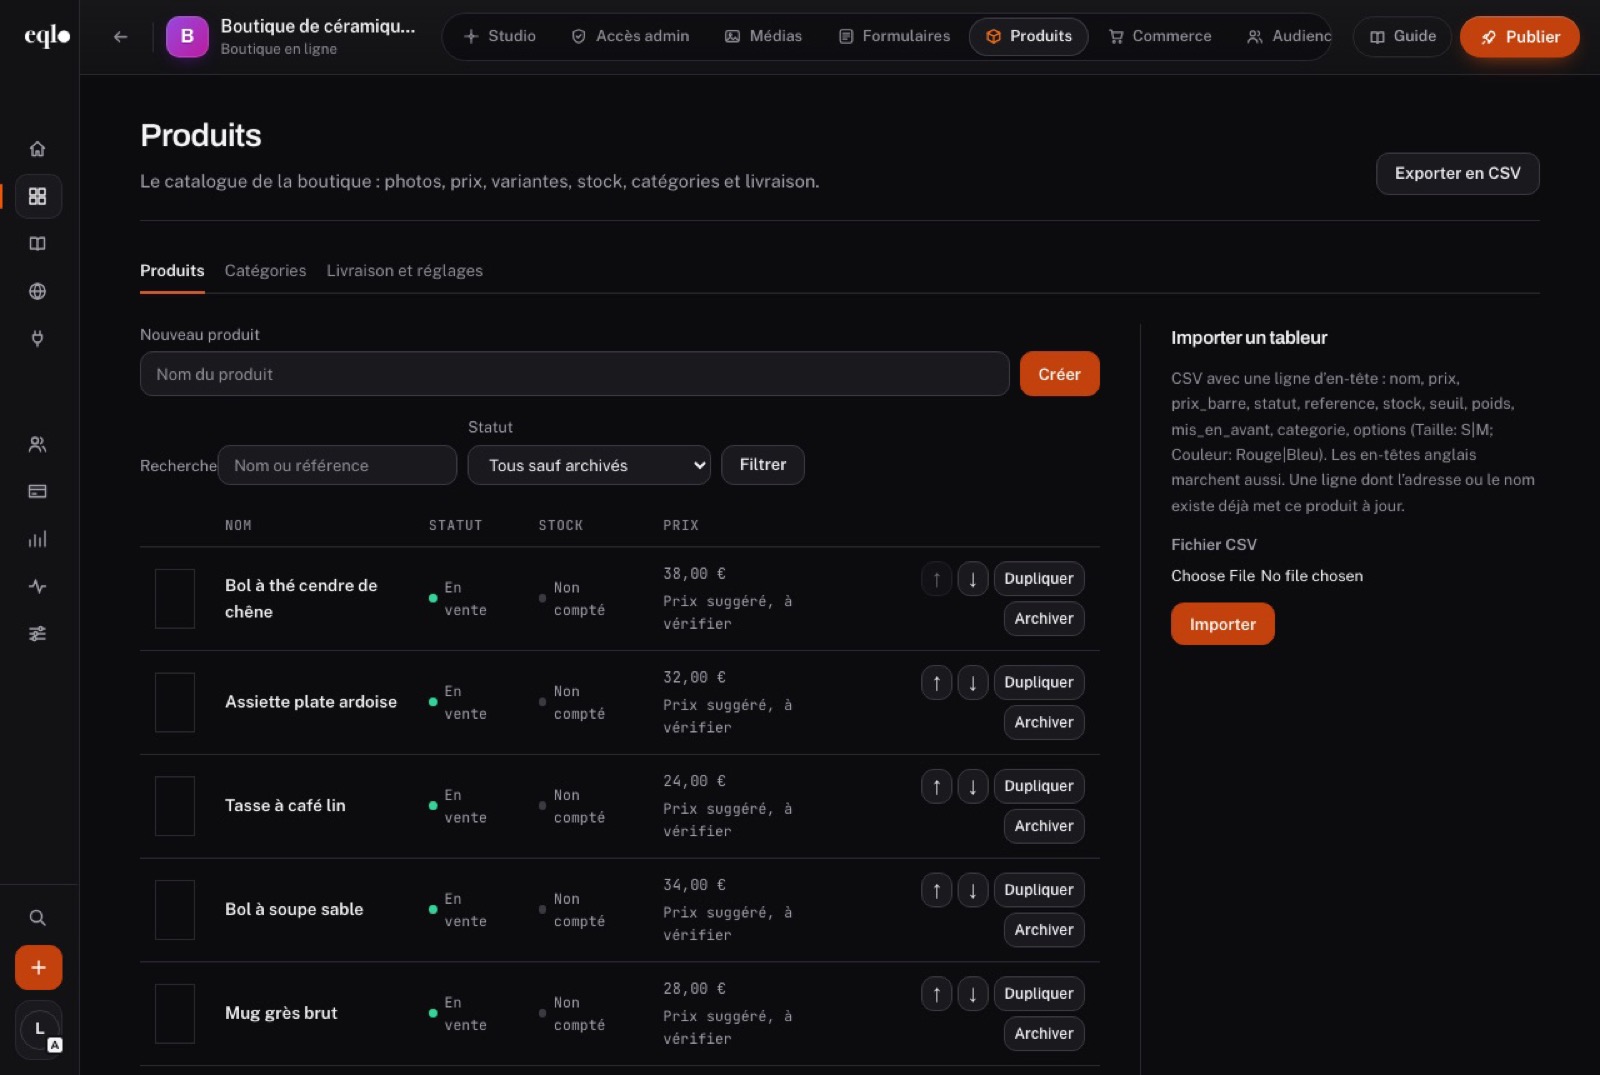Open the Guide button
This screenshot has width=1600, height=1075.
1402,37
